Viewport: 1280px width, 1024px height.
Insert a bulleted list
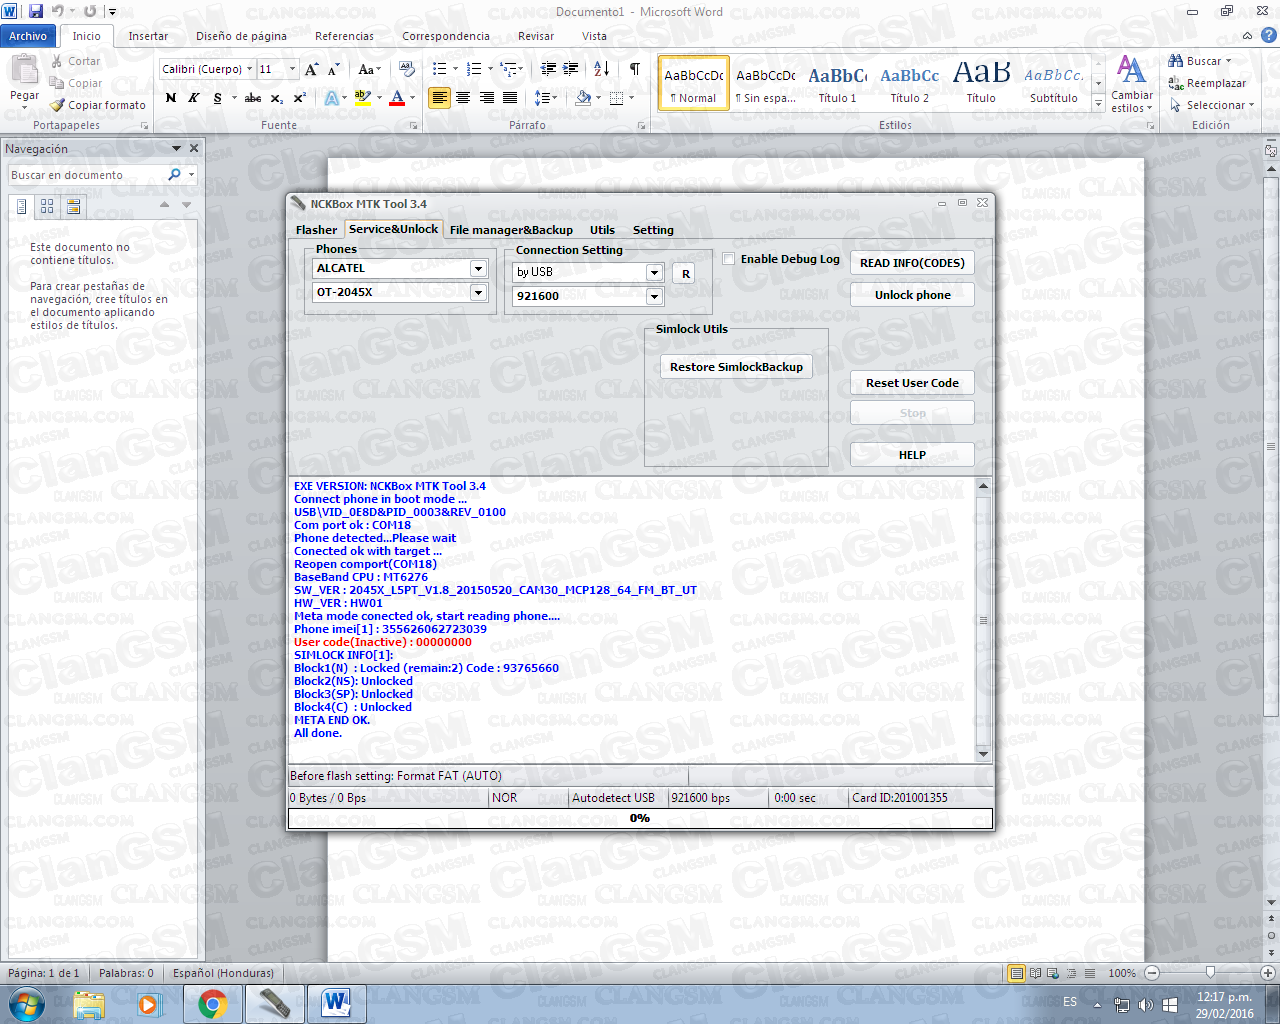tap(439, 69)
